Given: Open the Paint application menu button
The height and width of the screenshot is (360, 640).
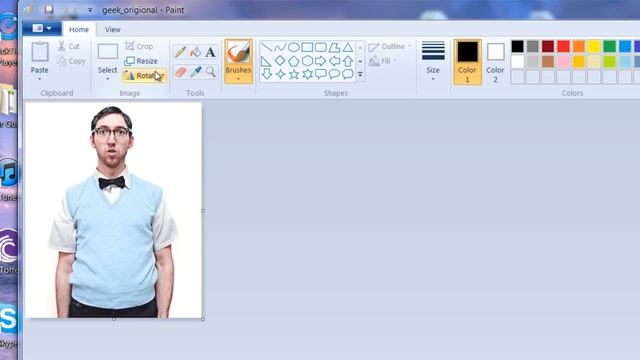Looking at the screenshot, I should pyautogui.click(x=42, y=28).
